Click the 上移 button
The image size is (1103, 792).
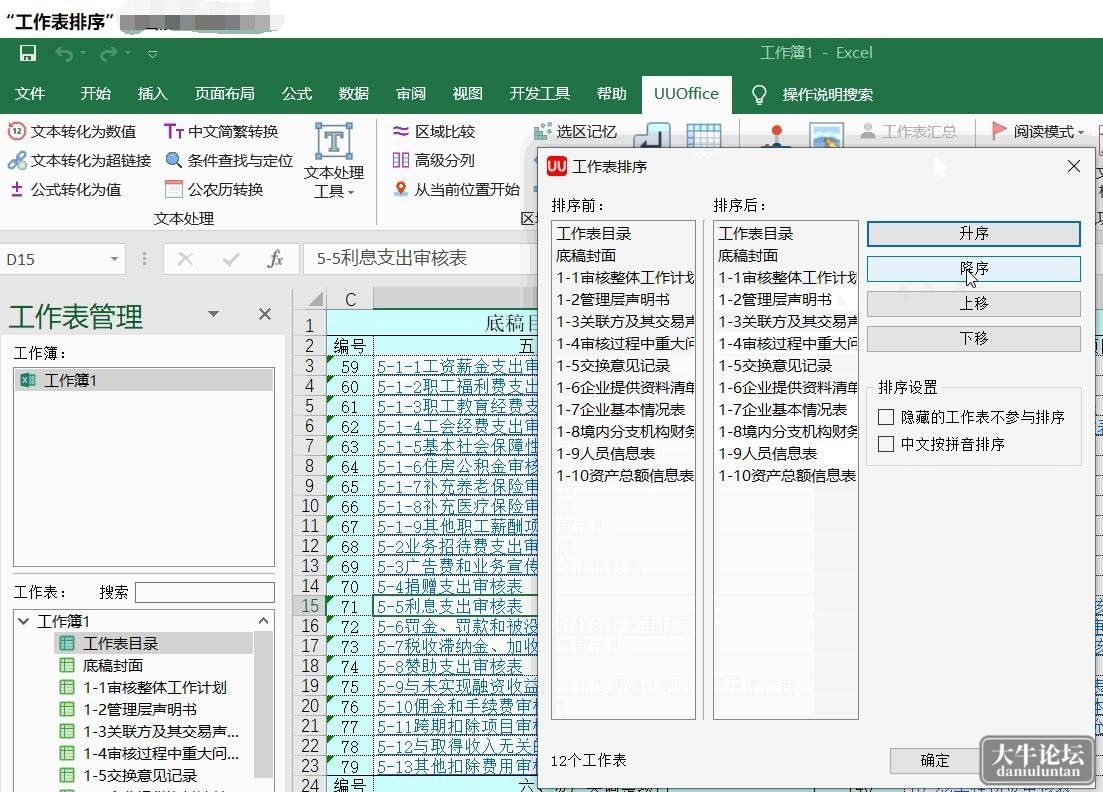(974, 304)
